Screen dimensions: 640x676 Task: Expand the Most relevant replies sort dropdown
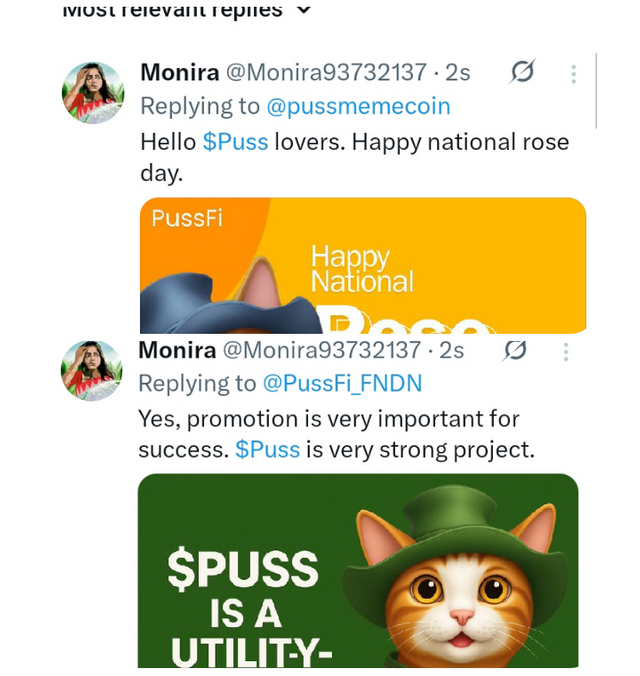(303, 11)
